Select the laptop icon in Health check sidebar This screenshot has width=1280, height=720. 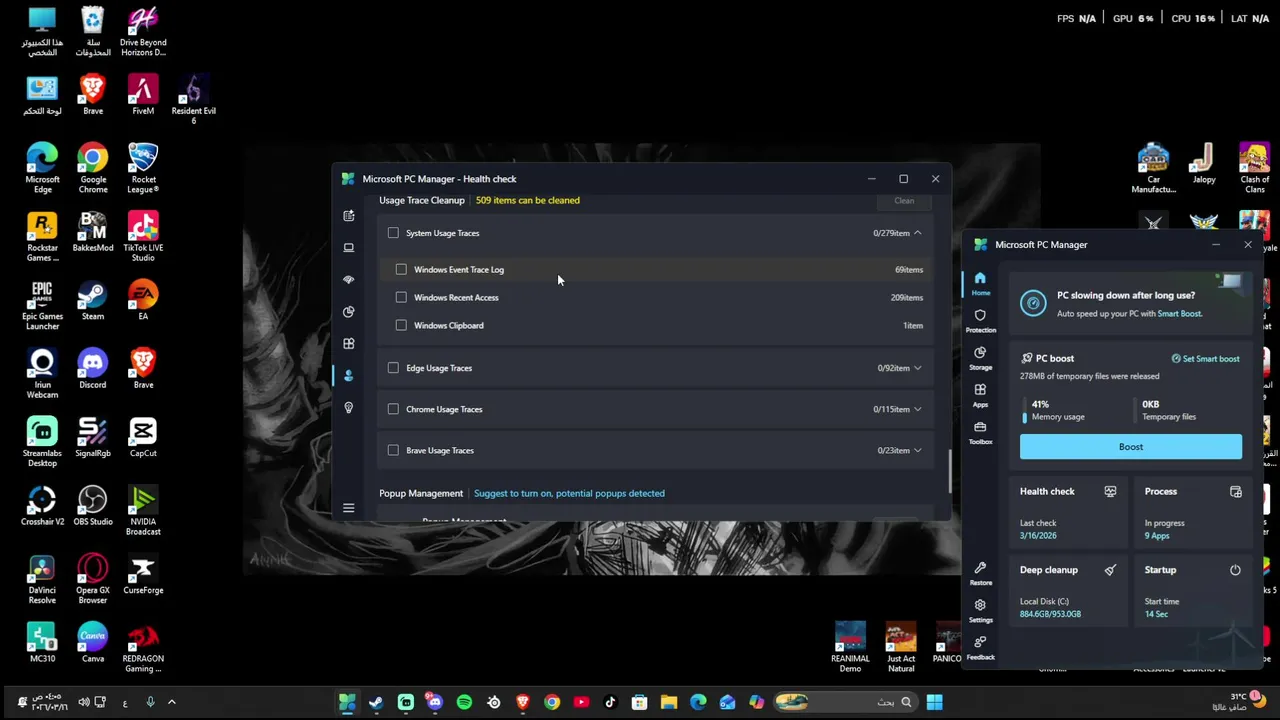coord(348,248)
